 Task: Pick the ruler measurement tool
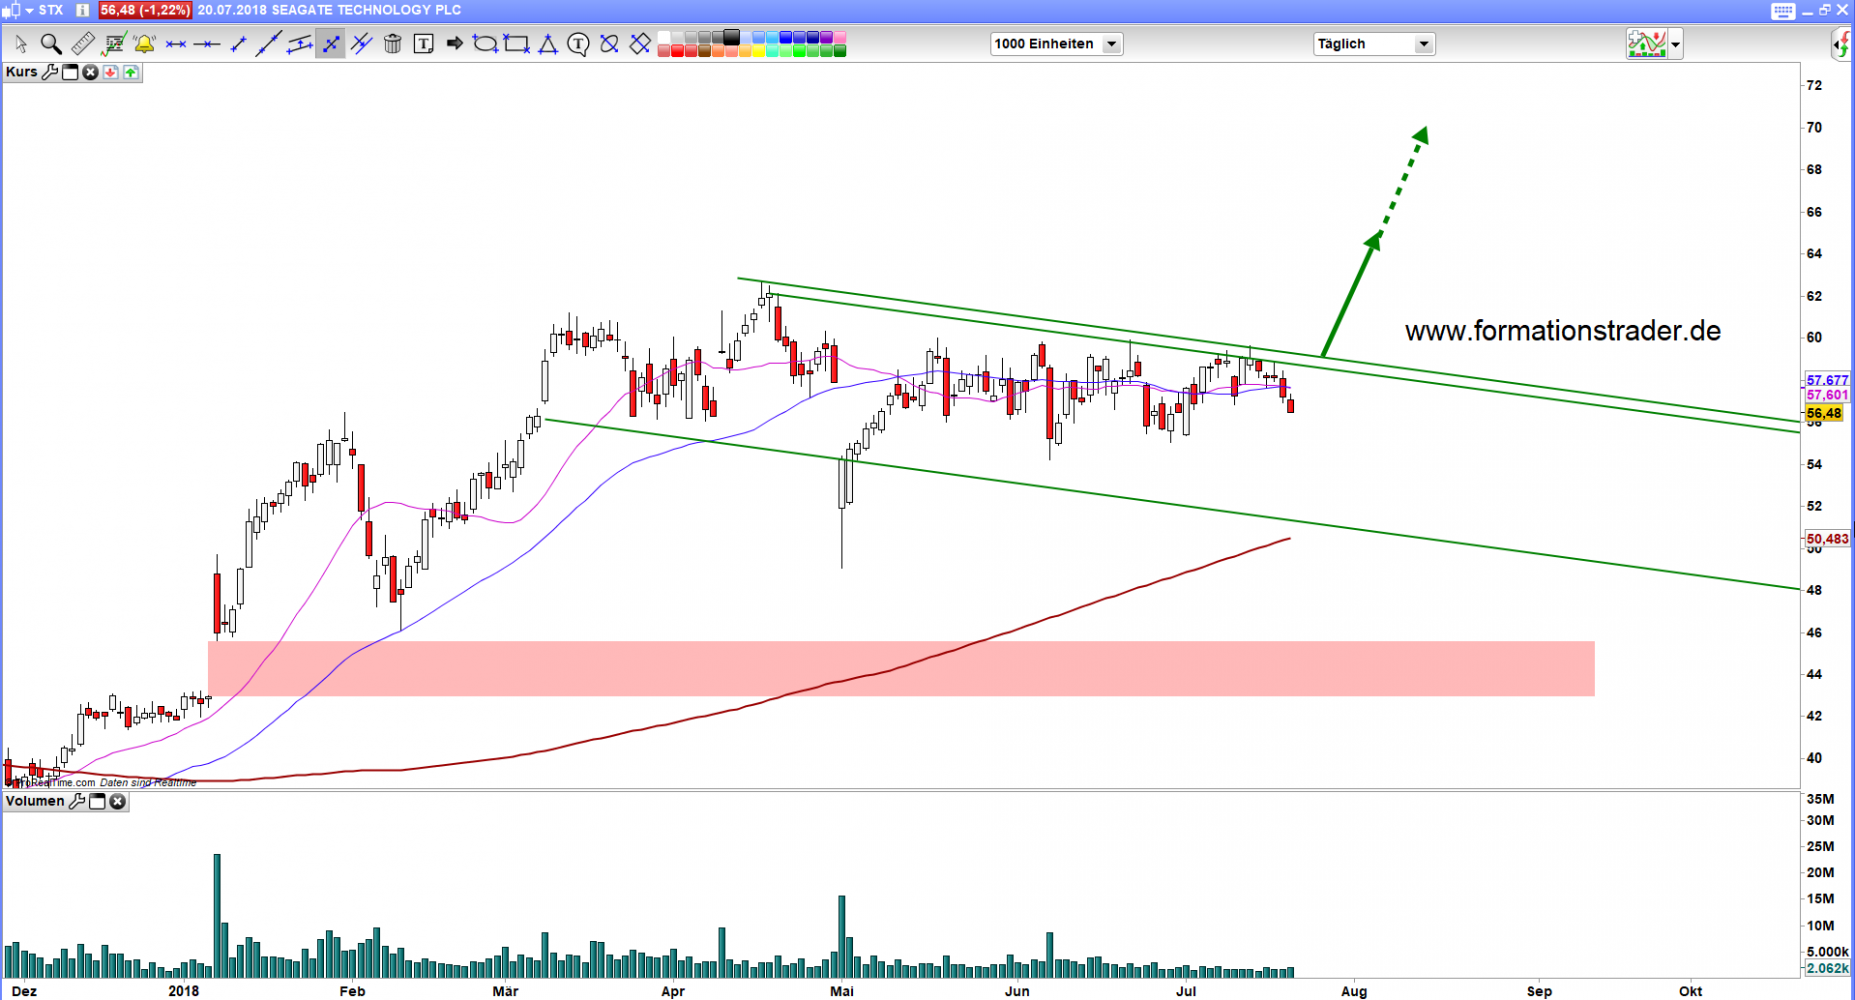pyautogui.click(x=82, y=44)
